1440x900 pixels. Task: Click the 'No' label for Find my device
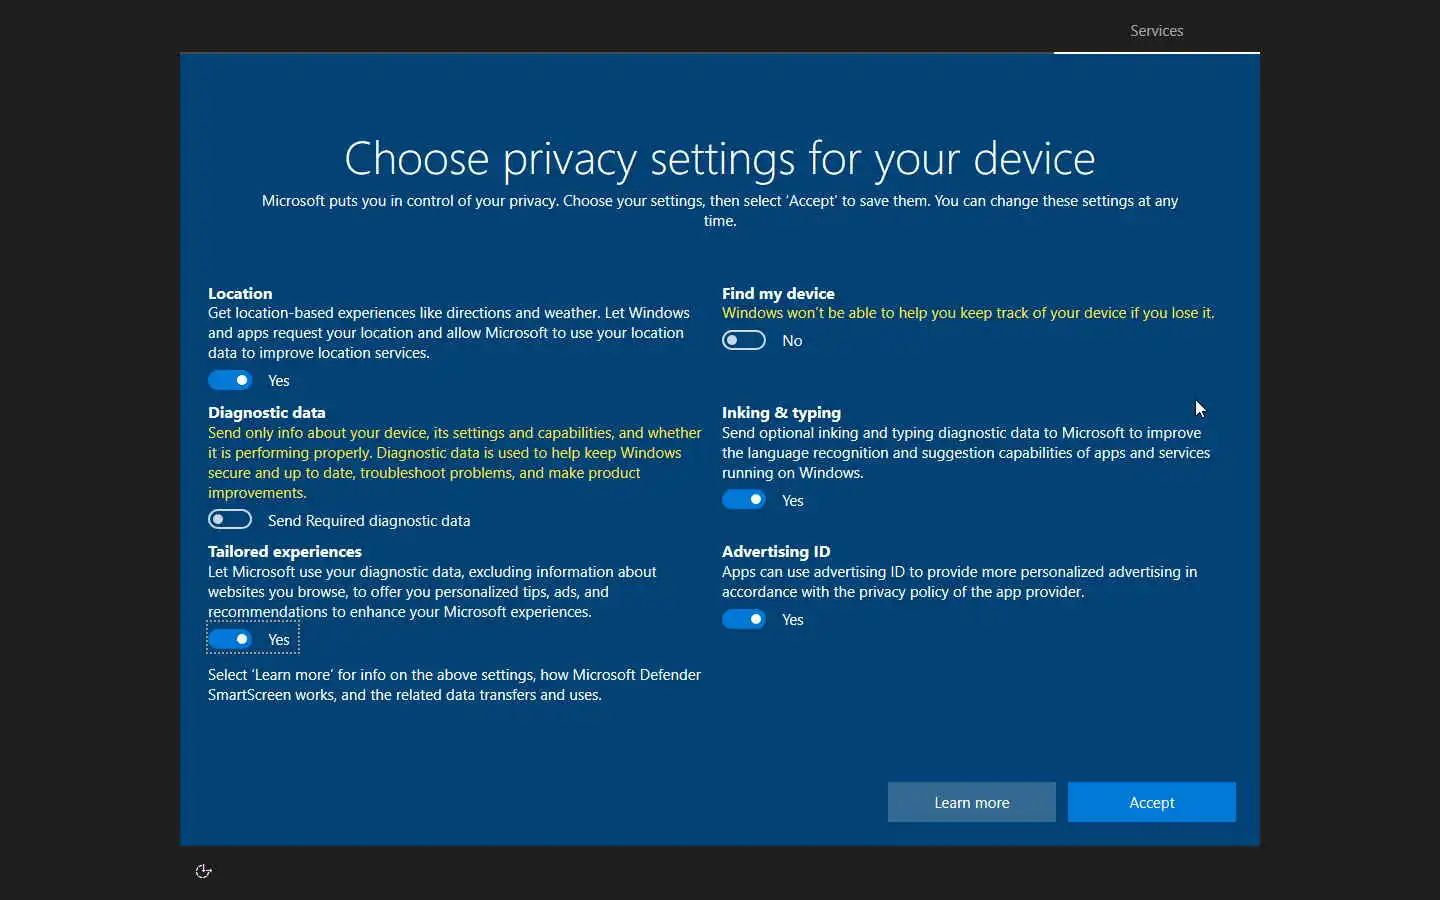pos(792,340)
